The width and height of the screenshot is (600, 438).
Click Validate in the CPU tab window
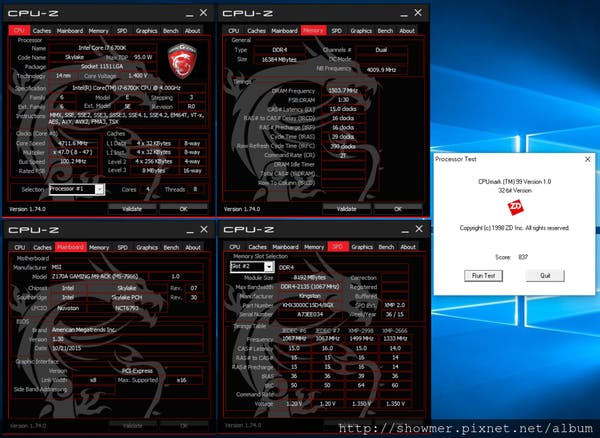pos(132,209)
